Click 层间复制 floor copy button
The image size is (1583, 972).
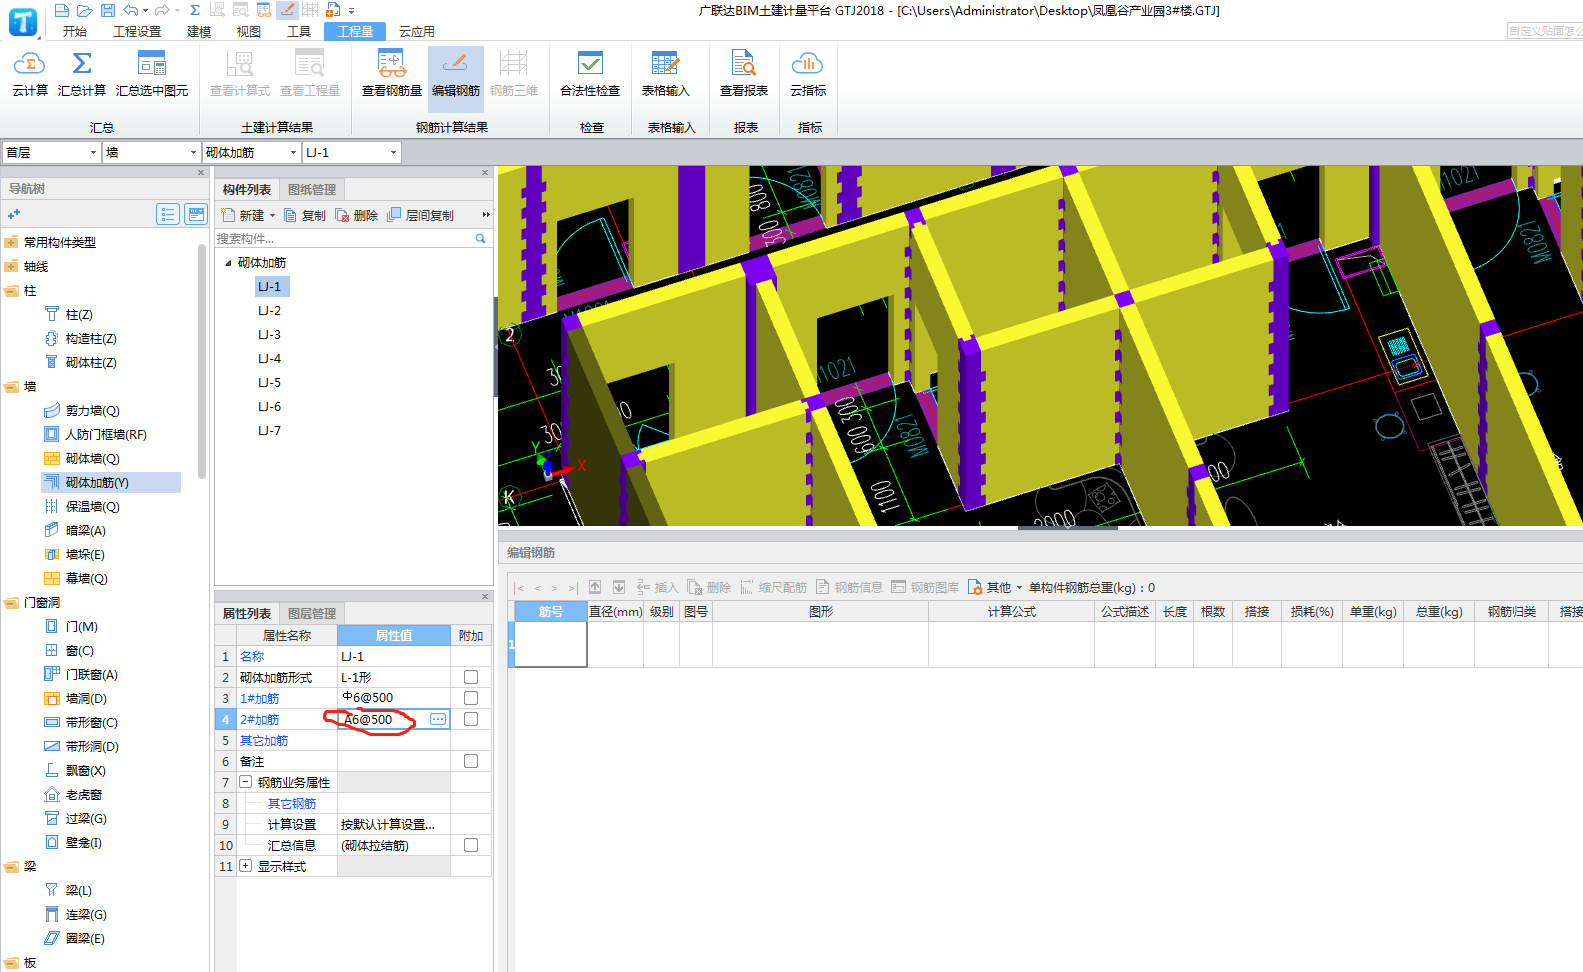tap(421, 215)
